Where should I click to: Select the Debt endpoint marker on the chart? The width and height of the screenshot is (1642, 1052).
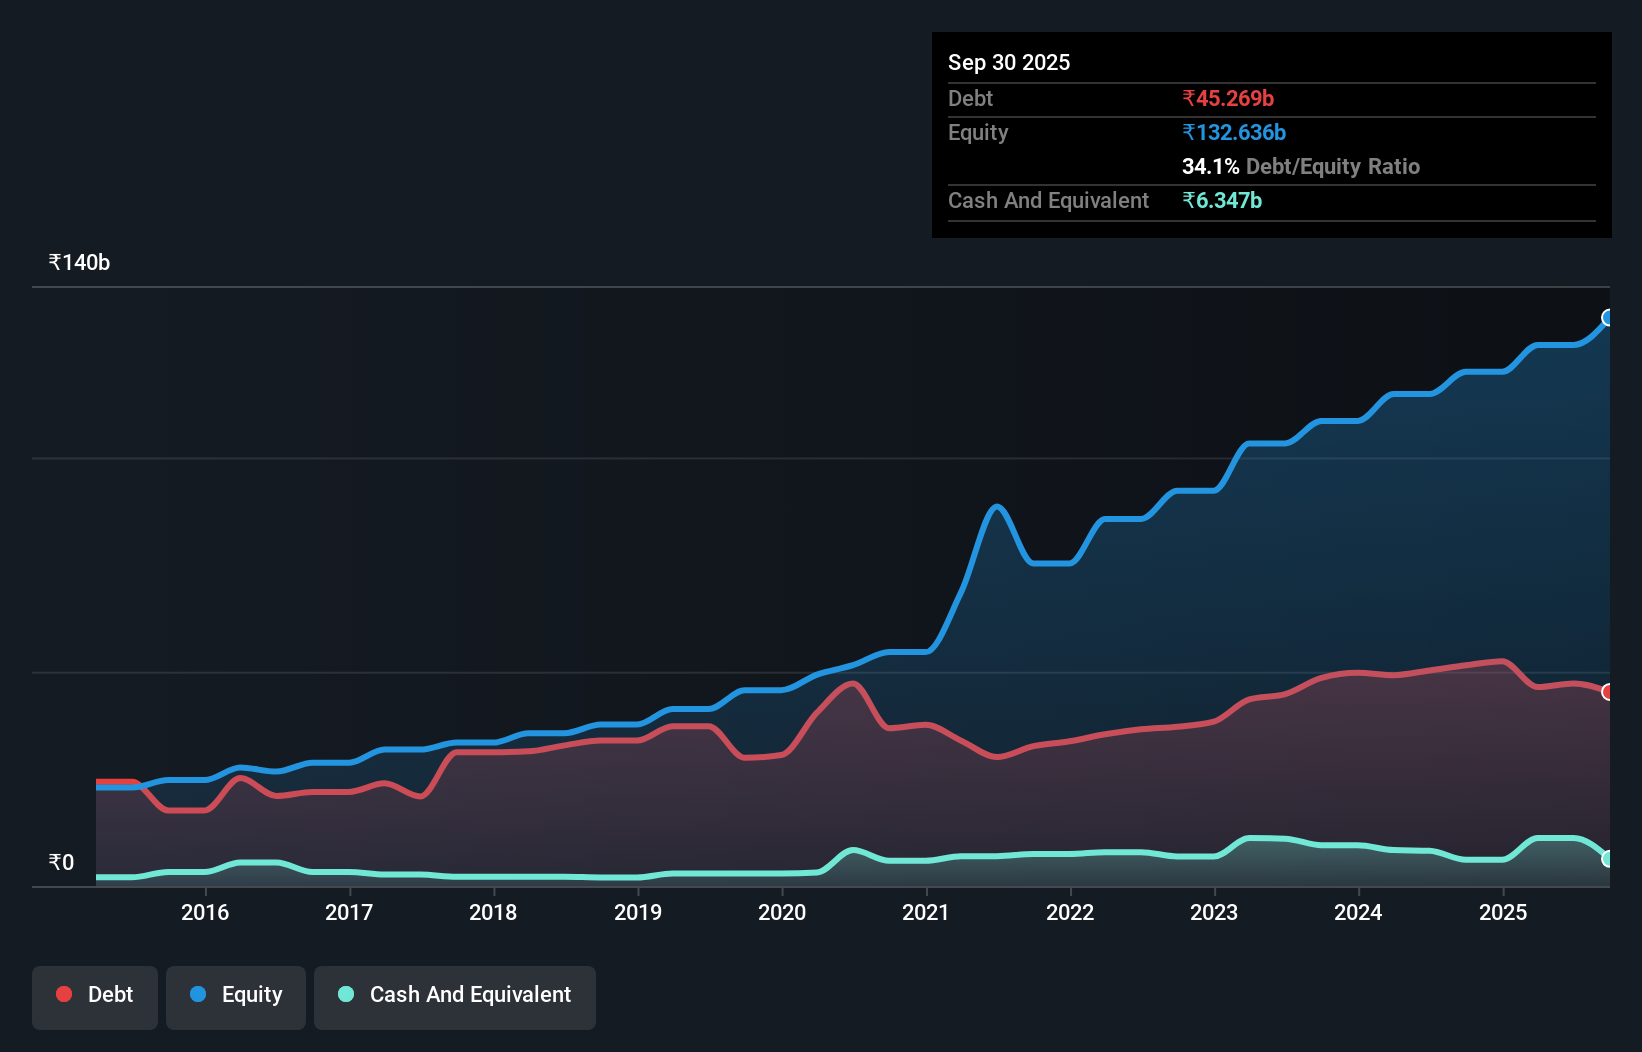(x=1607, y=691)
